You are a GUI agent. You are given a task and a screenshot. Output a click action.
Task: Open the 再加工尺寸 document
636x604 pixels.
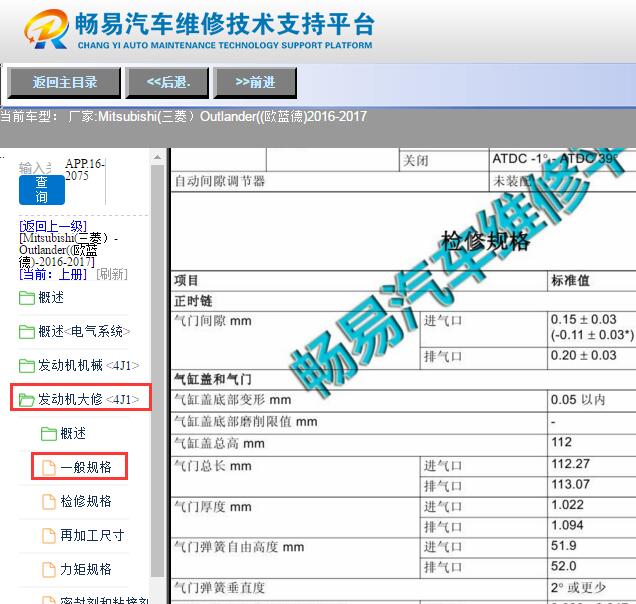pos(92,535)
